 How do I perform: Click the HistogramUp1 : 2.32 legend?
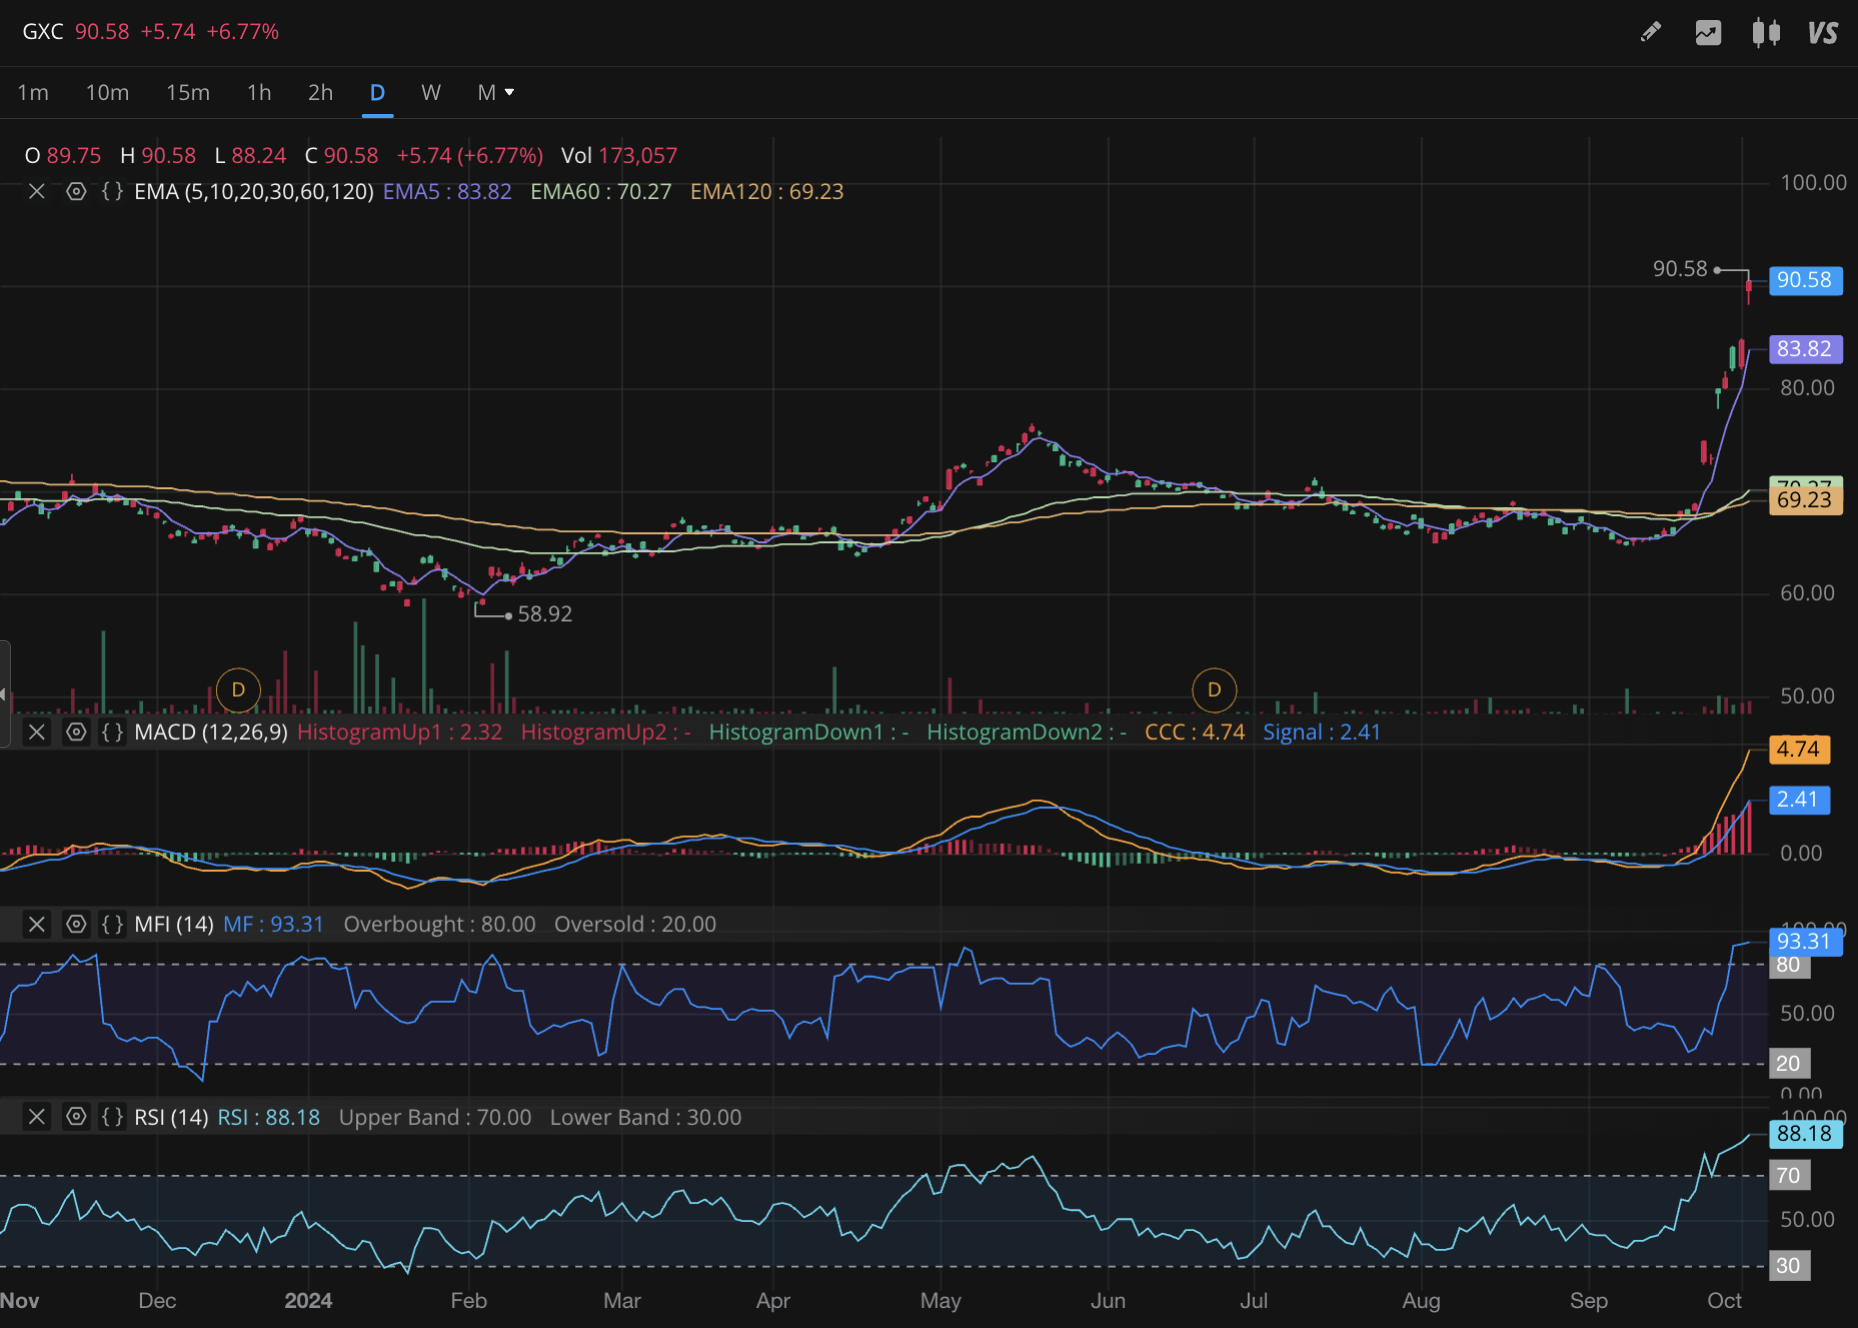tap(400, 732)
